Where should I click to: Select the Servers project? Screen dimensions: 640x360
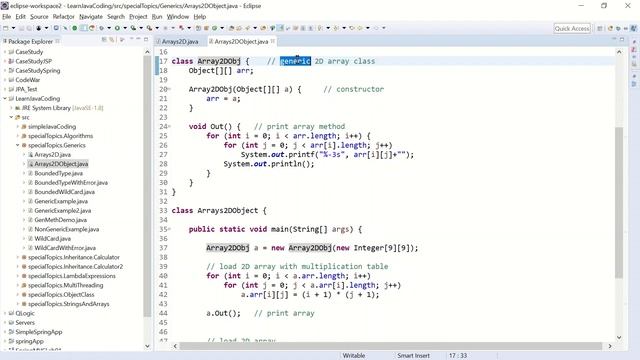click(x=25, y=322)
